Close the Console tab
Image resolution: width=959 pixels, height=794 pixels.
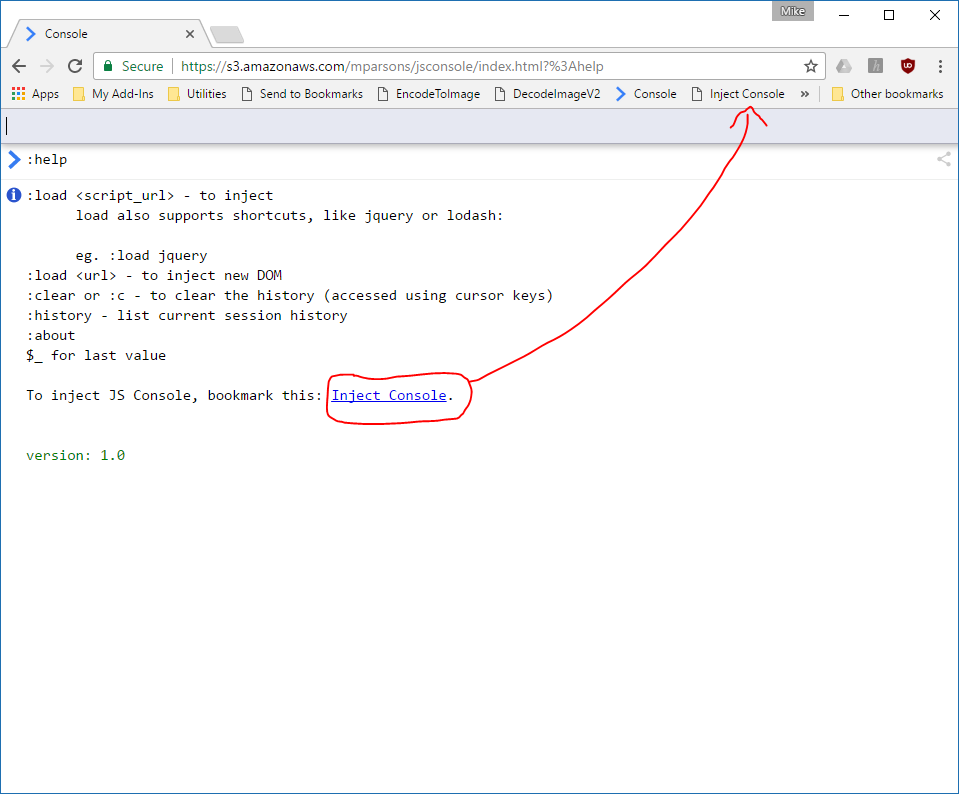pos(190,34)
